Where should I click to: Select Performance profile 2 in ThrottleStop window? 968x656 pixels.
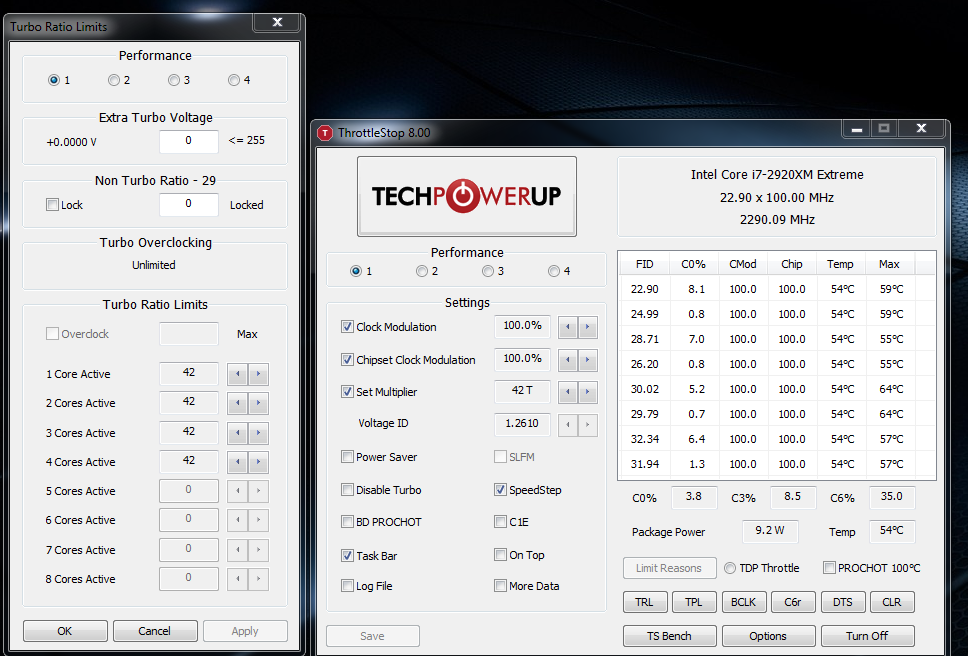[x=422, y=271]
